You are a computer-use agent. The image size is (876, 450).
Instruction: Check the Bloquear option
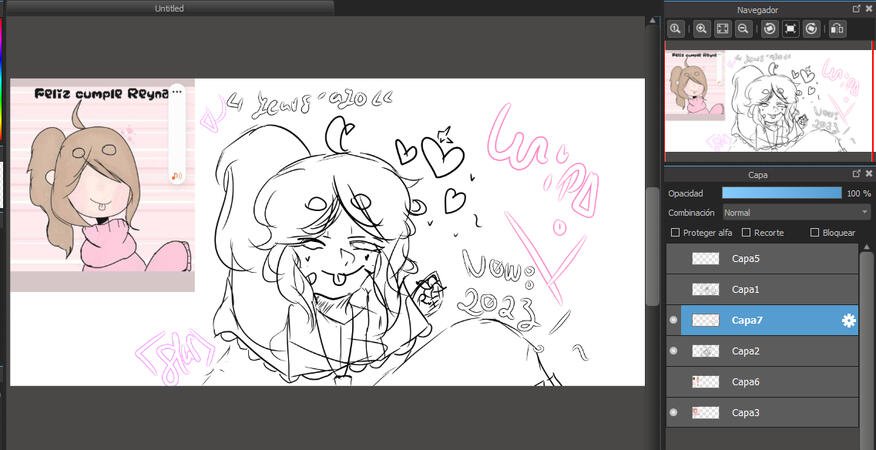[814, 233]
